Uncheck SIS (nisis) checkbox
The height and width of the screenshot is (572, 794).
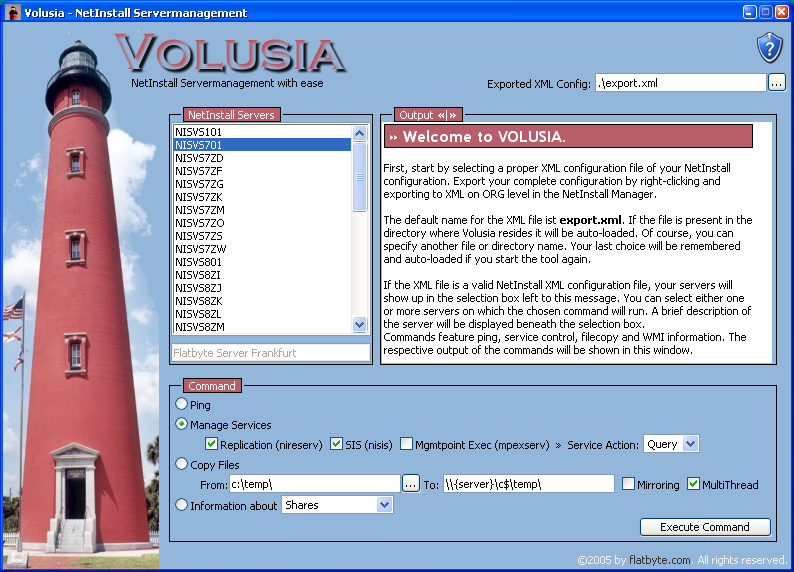coord(336,444)
